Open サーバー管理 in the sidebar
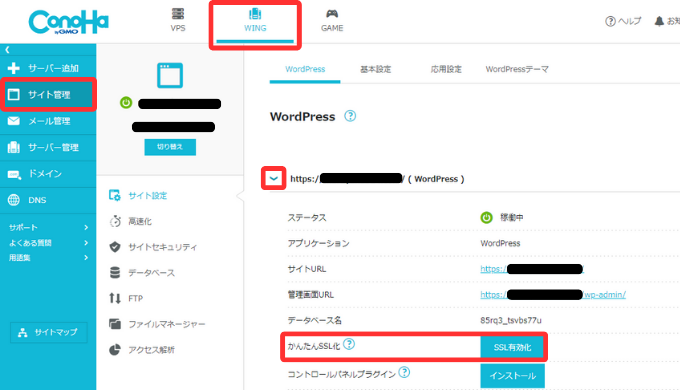The height and width of the screenshot is (390, 680). click(x=48, y=147)
